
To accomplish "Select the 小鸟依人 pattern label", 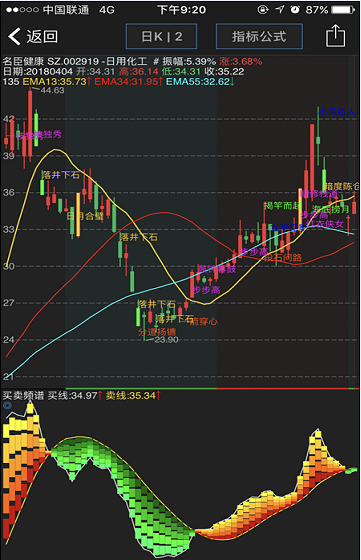I will coord(337,111).
